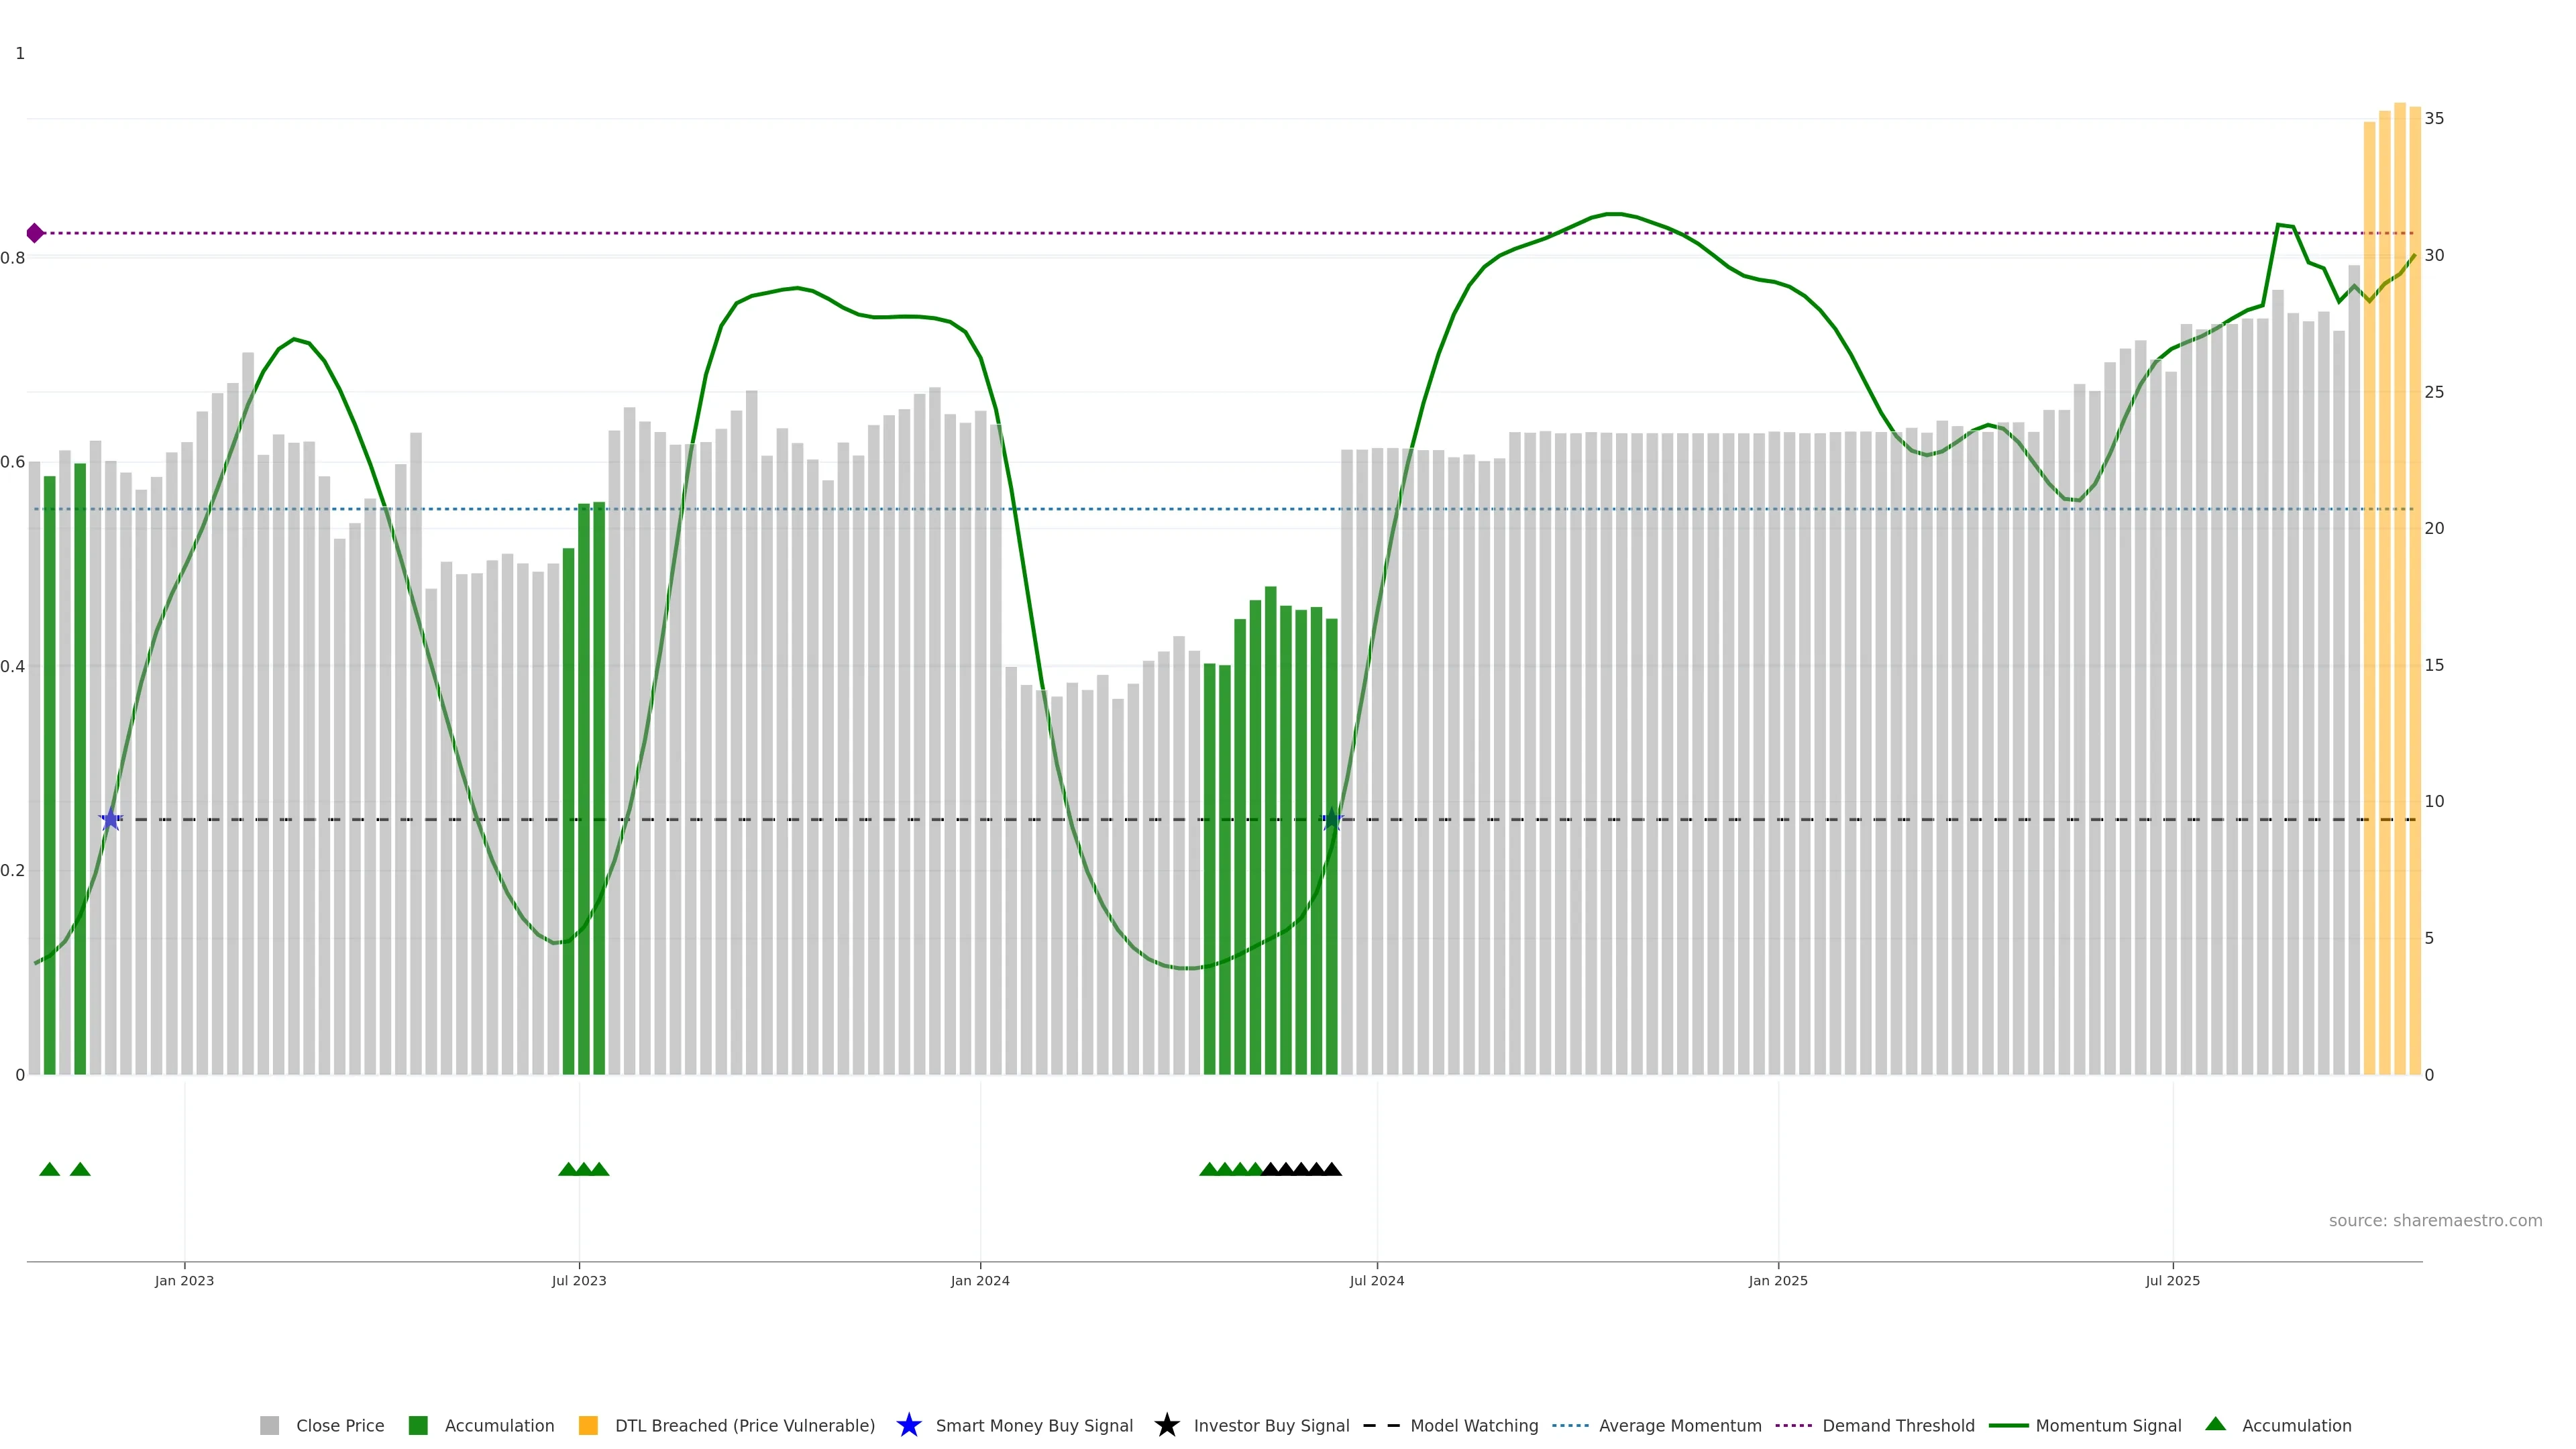The image size is (2576, 1449).
Task: Click the source: sharemaestro.com text
Action: point(2435,1220)
